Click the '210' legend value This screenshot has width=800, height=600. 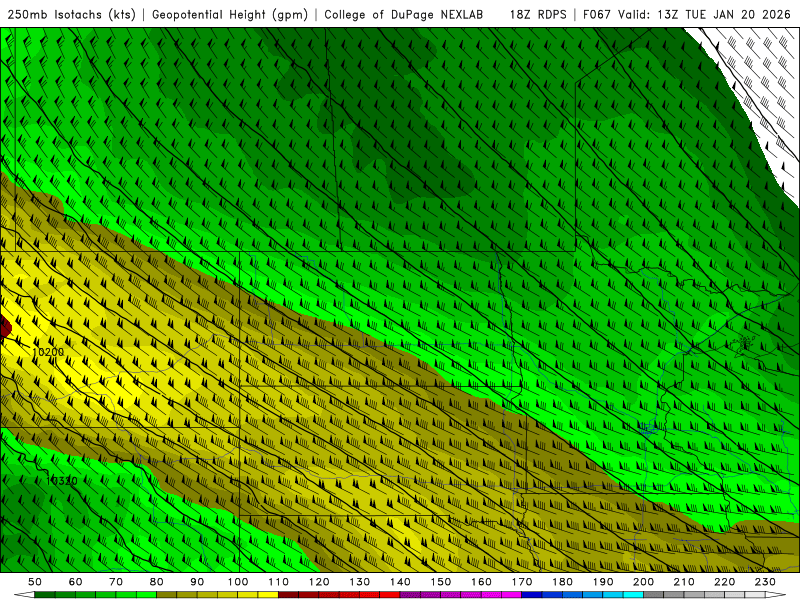click(x=684, y=582)
